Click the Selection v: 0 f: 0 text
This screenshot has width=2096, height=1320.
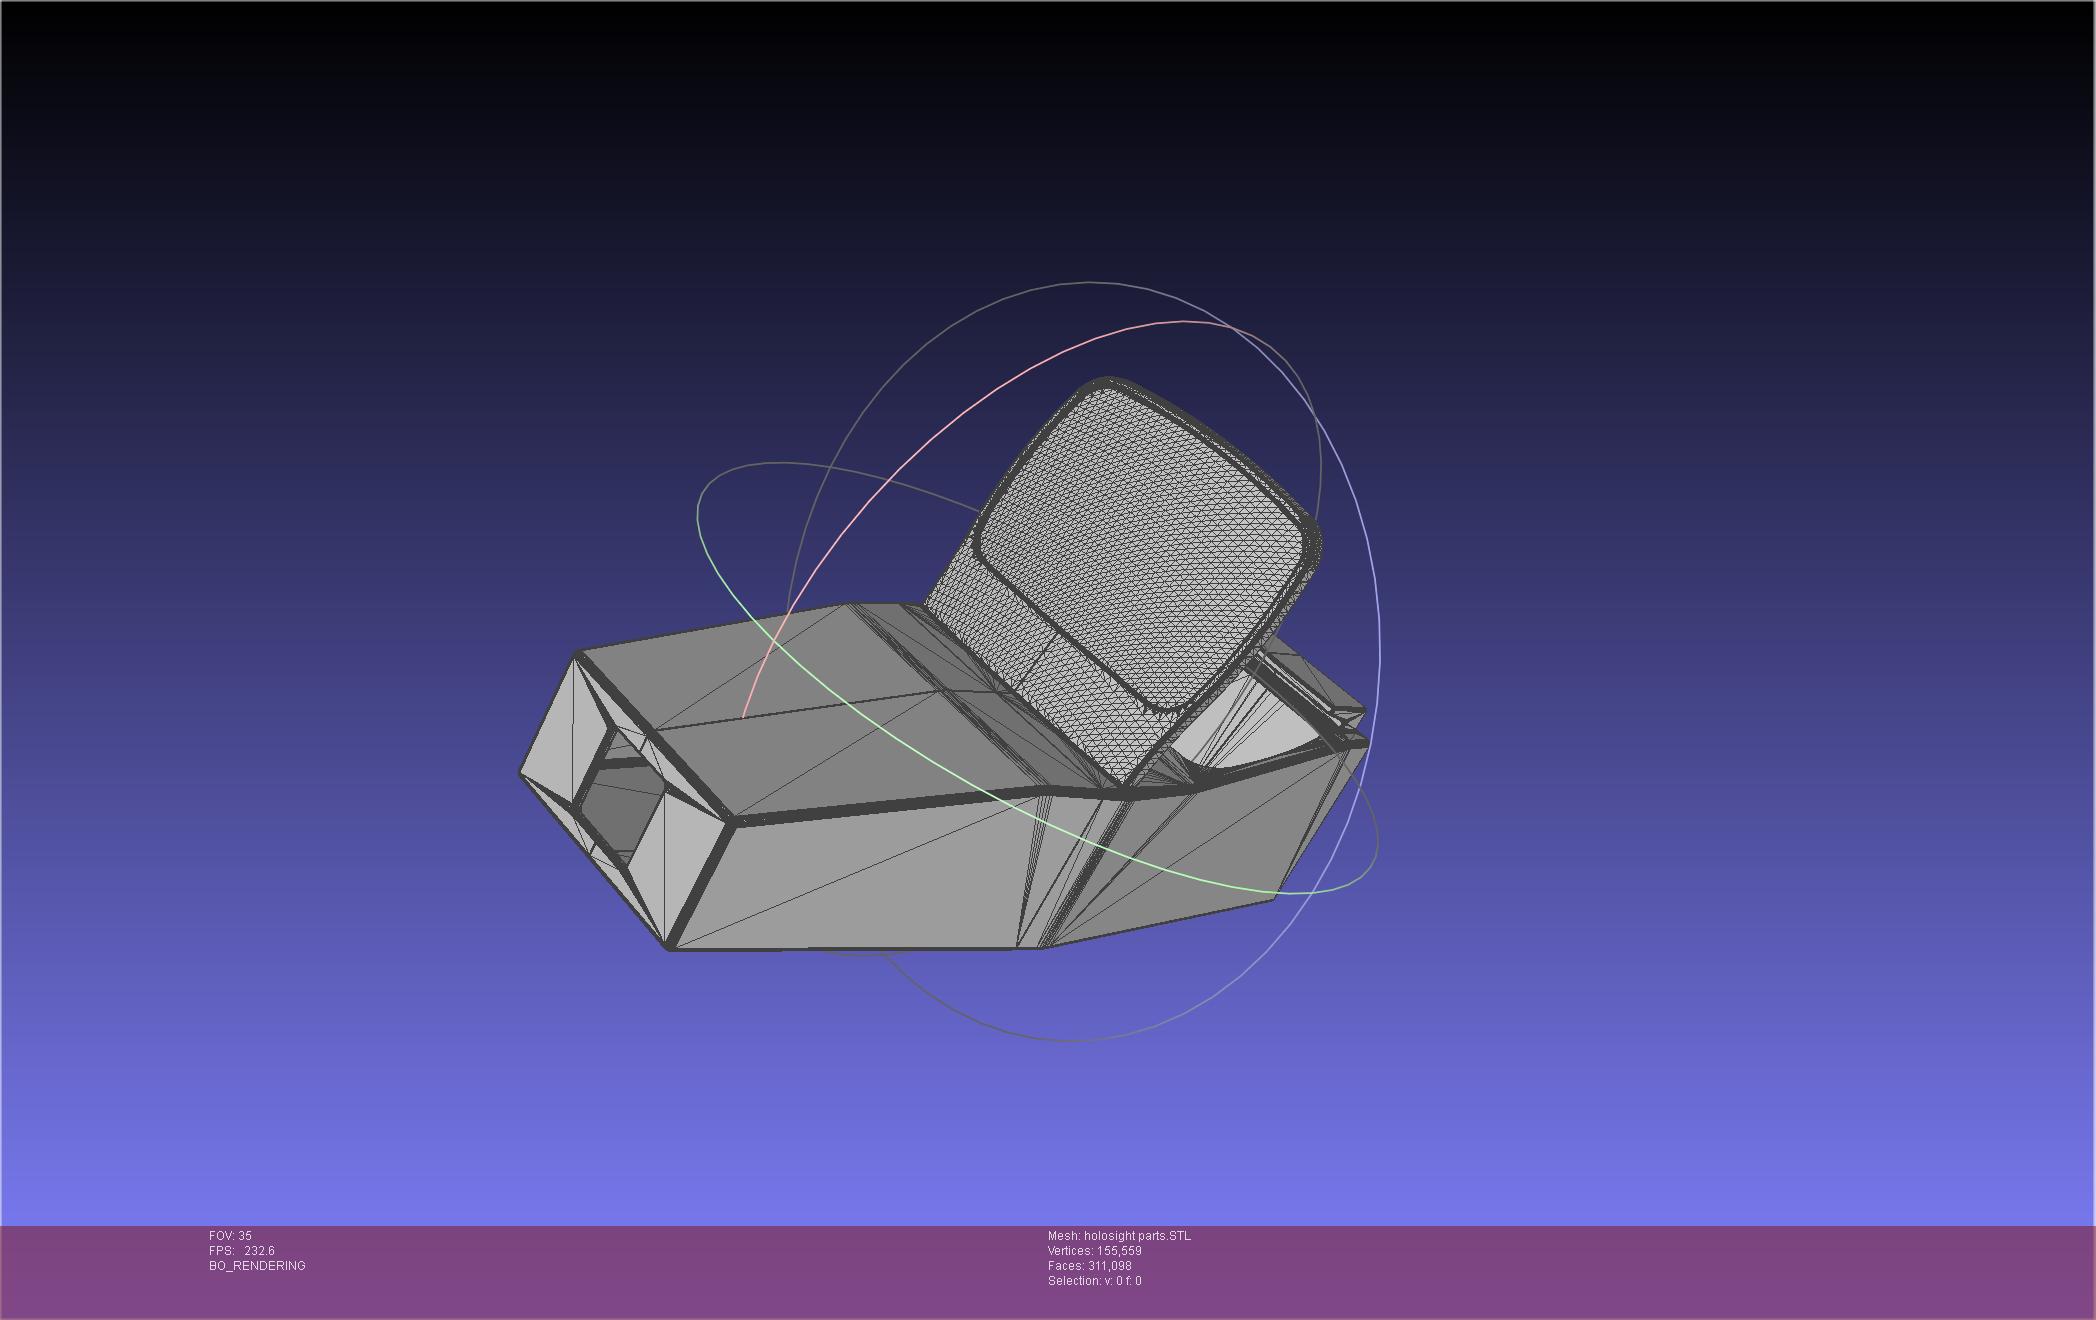coord(1094,1281)
